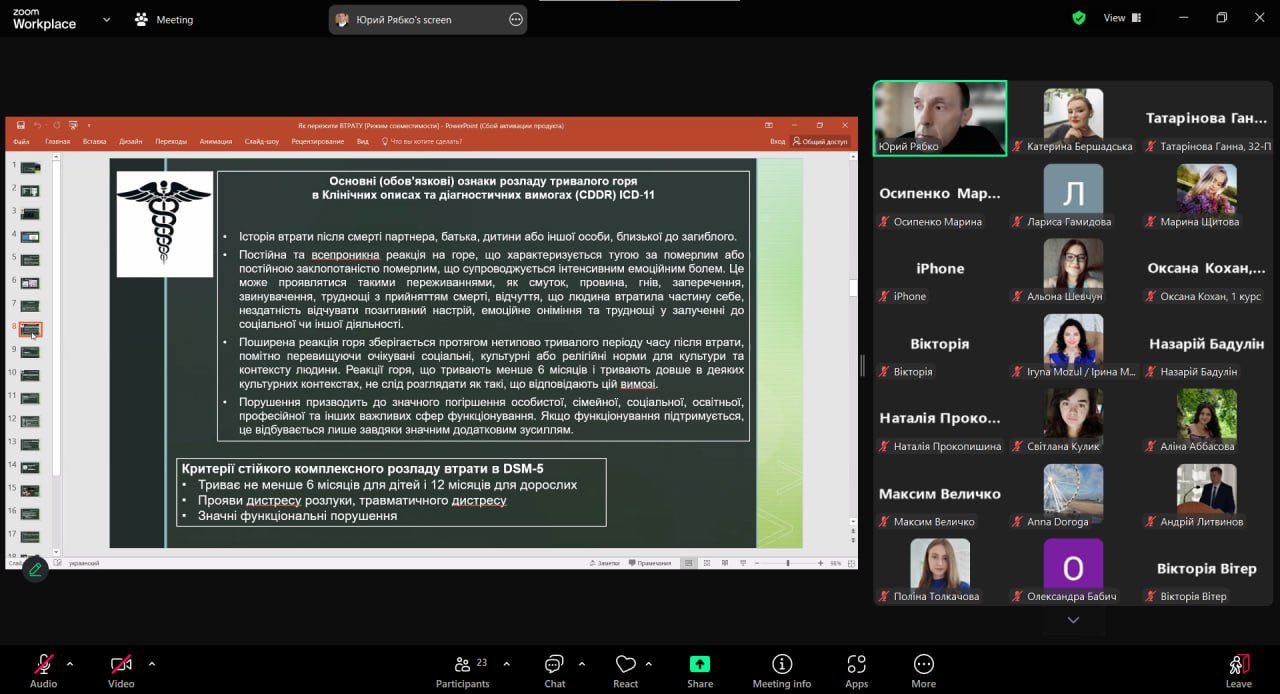Expand React options caret
This screenshot has height=694, width=1280.
[649, 663]
